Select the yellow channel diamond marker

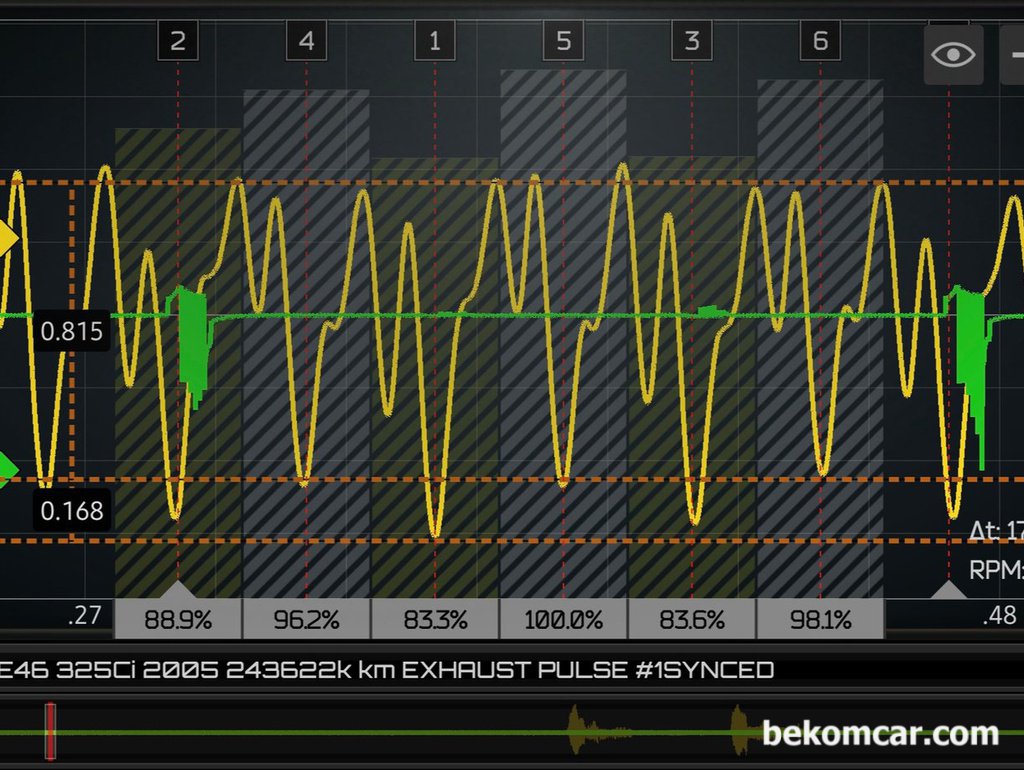(6, 240)
